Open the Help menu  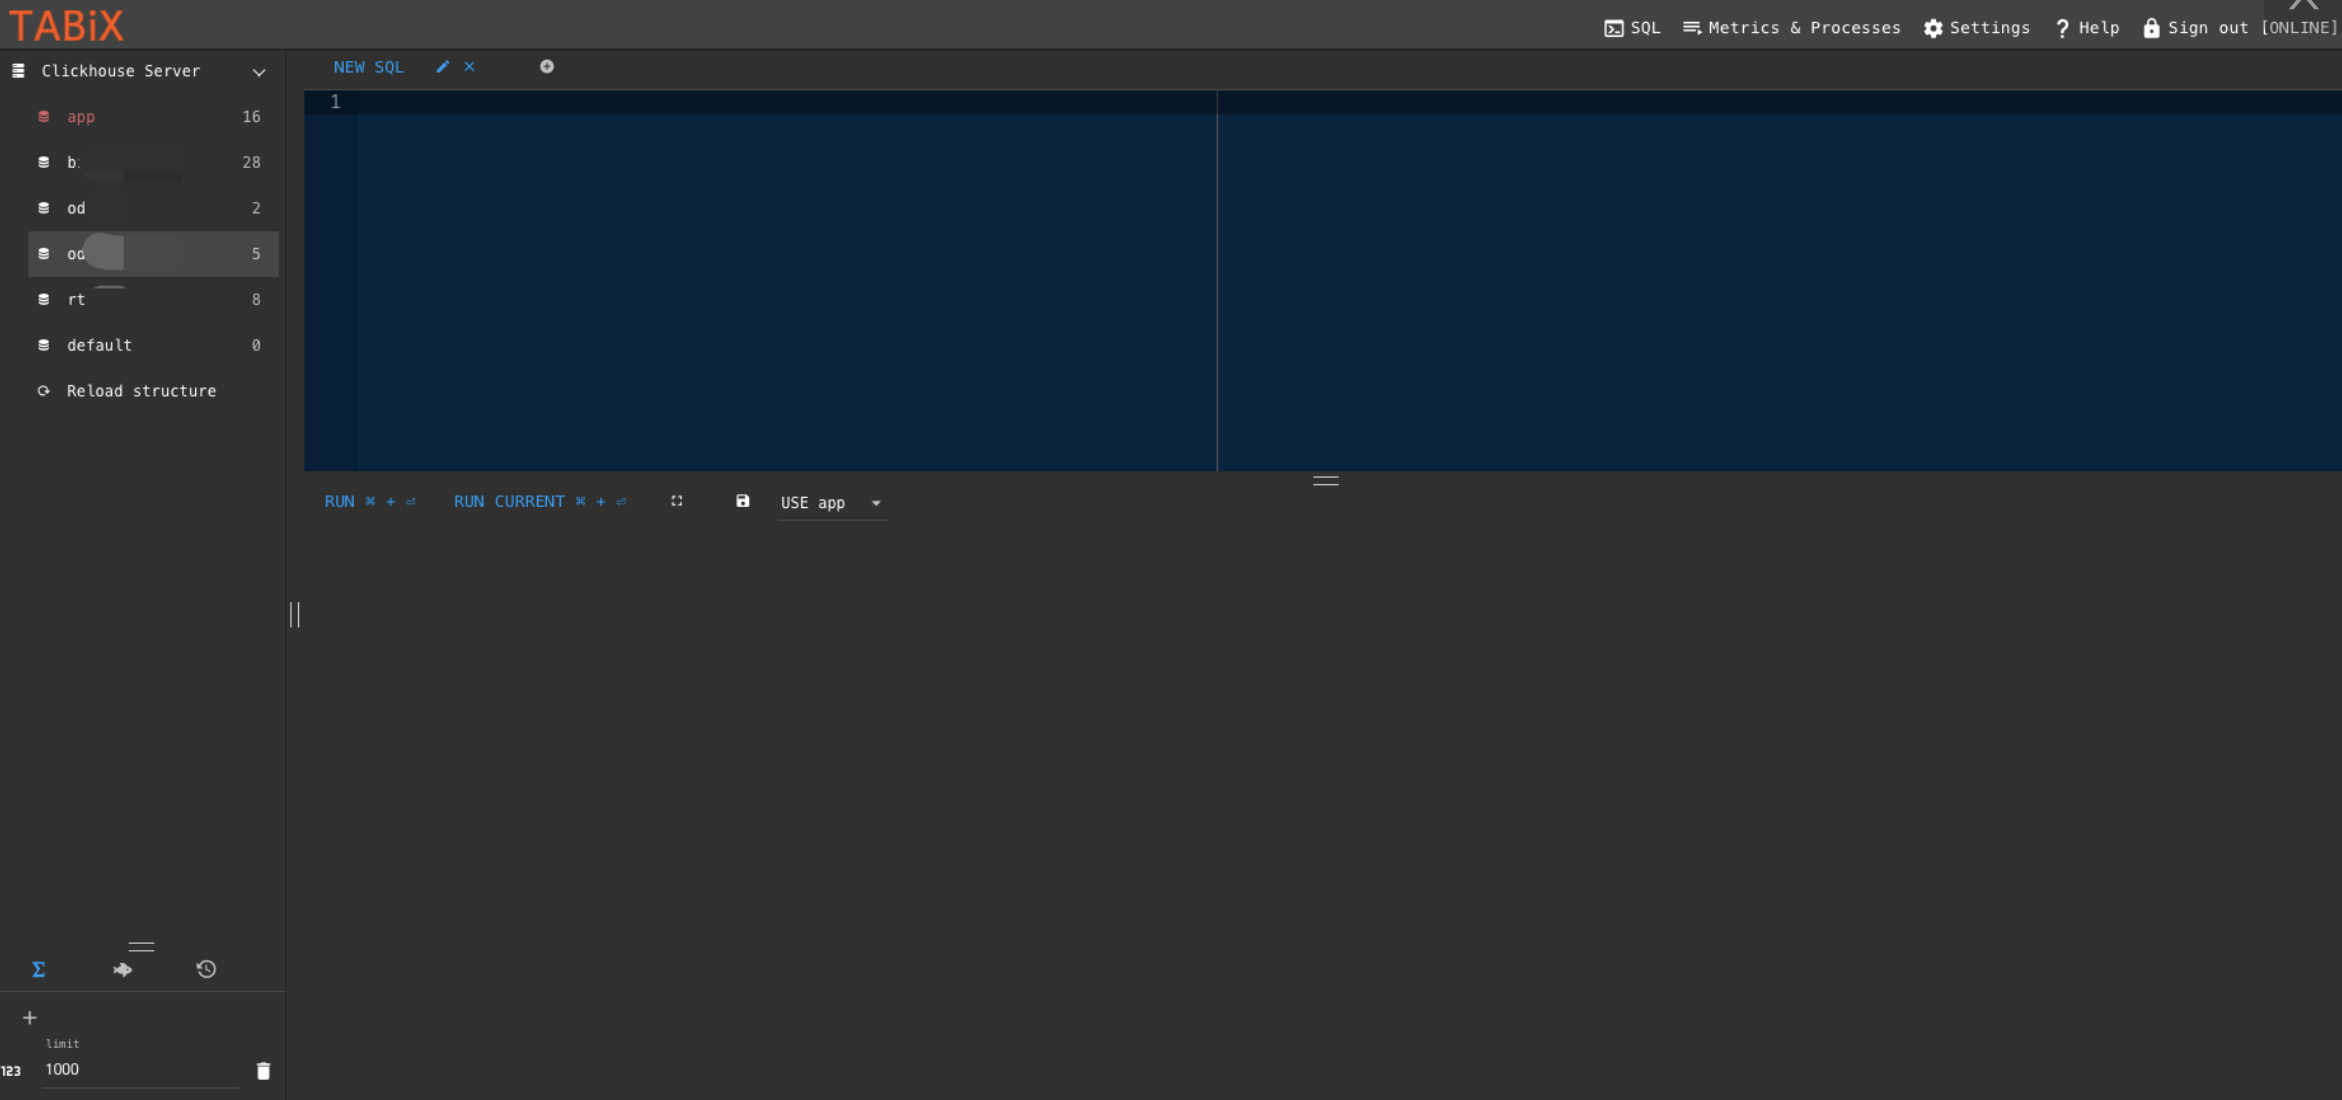point(2087,28)
